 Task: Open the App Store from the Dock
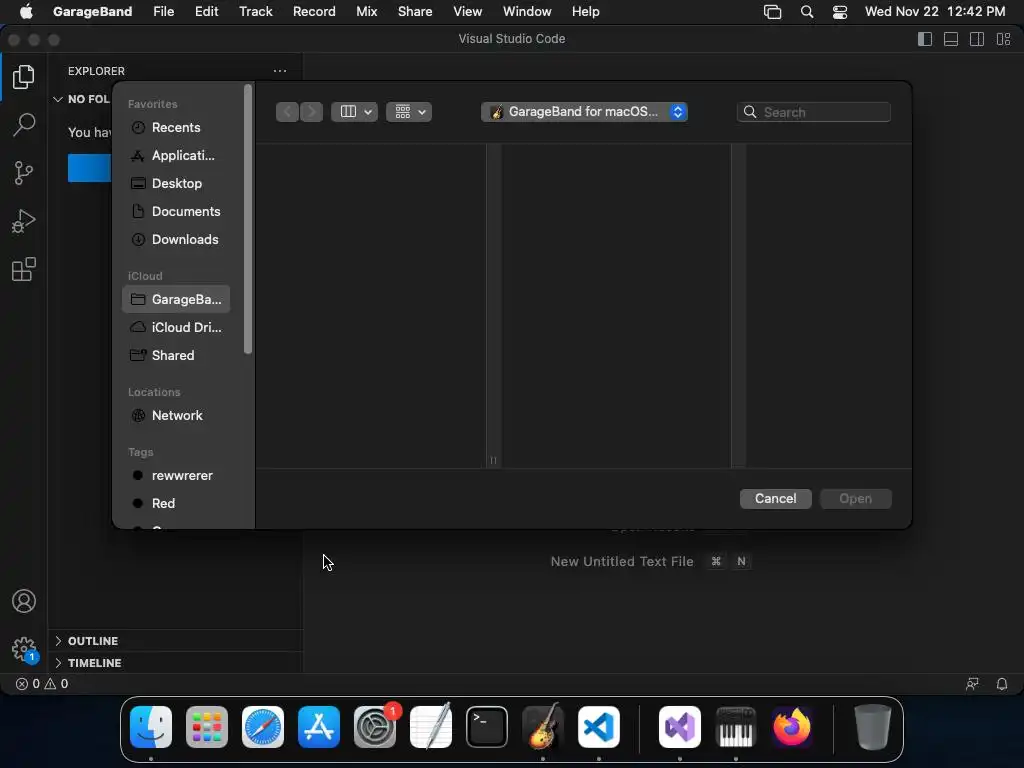tap(319, 727)
